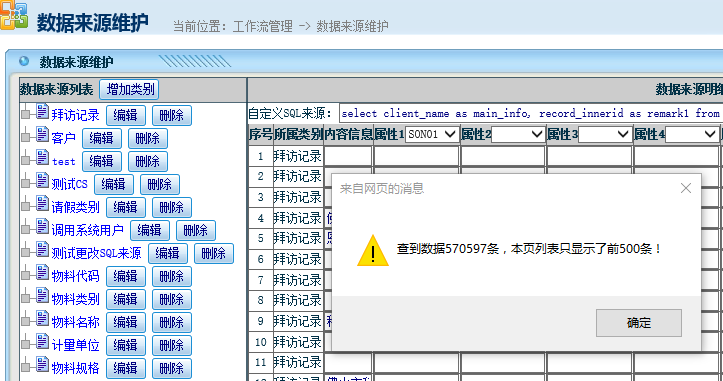Click the document icon beside 物料代码

coord(42,273)
